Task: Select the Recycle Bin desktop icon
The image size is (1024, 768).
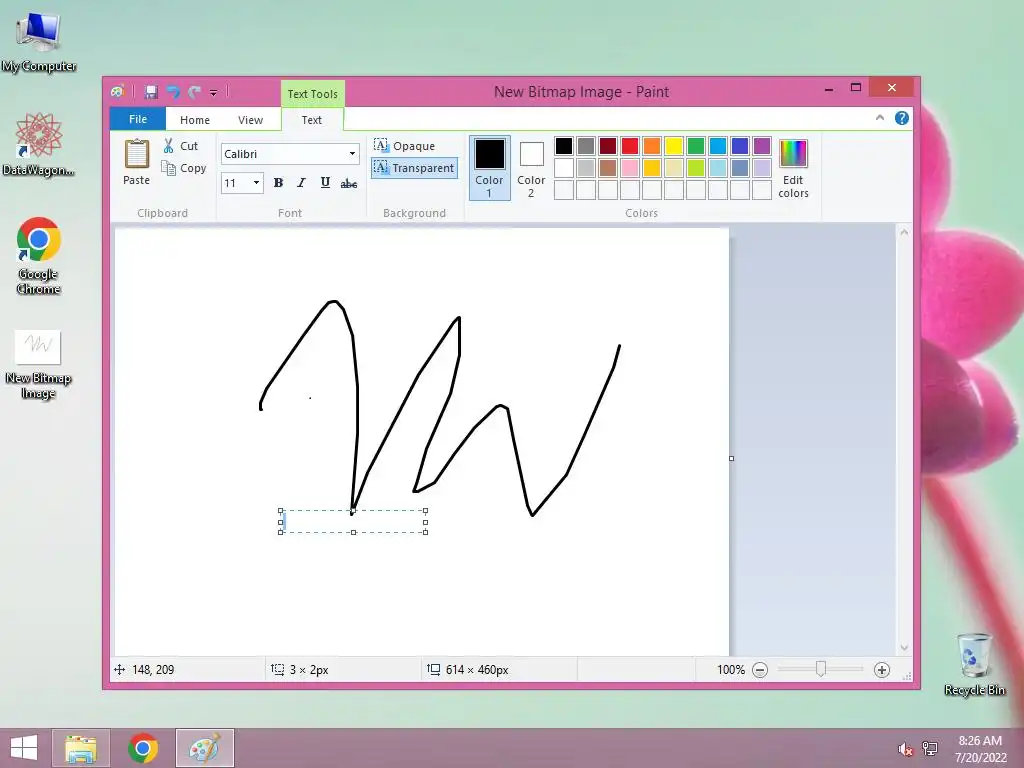Action: coord(974,664)
